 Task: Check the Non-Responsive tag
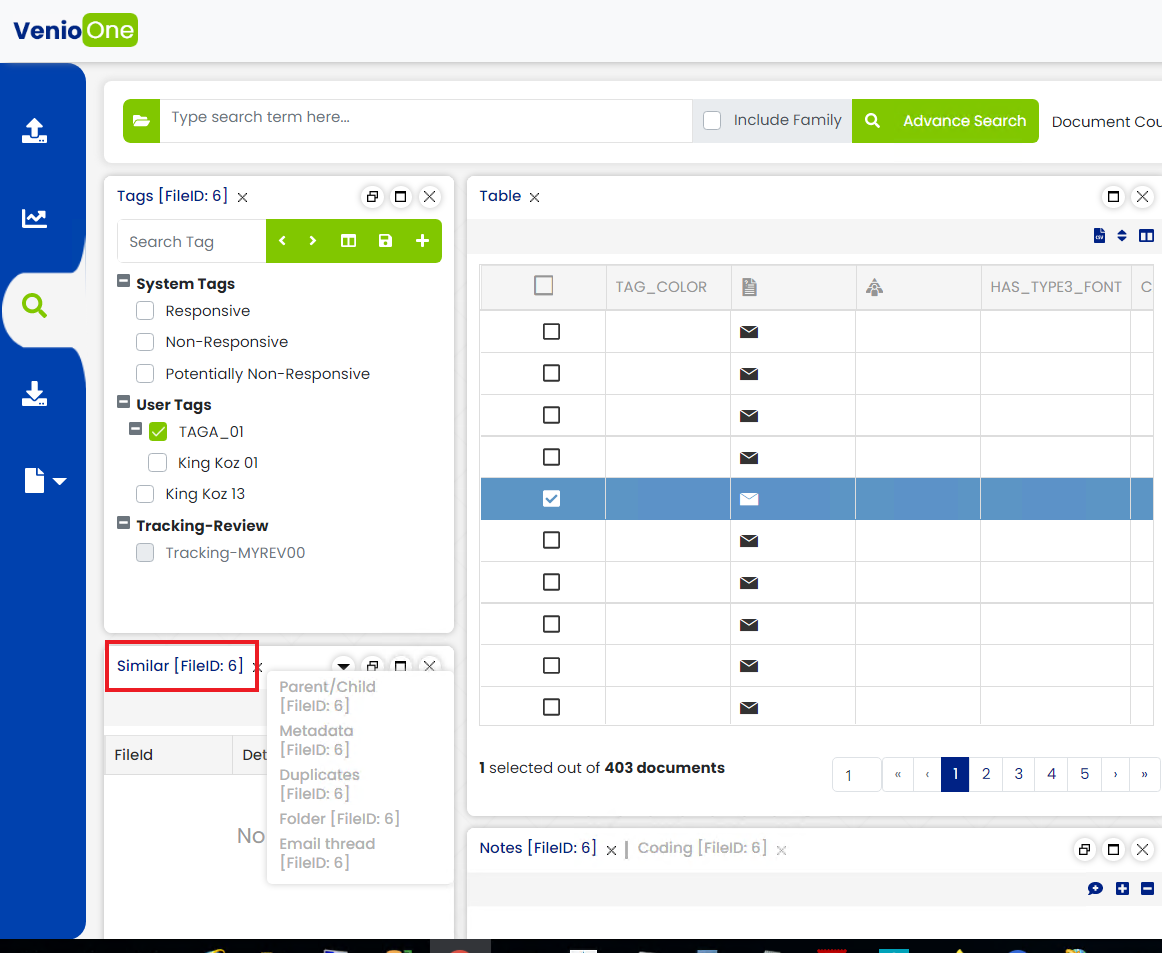click(145, 342)
